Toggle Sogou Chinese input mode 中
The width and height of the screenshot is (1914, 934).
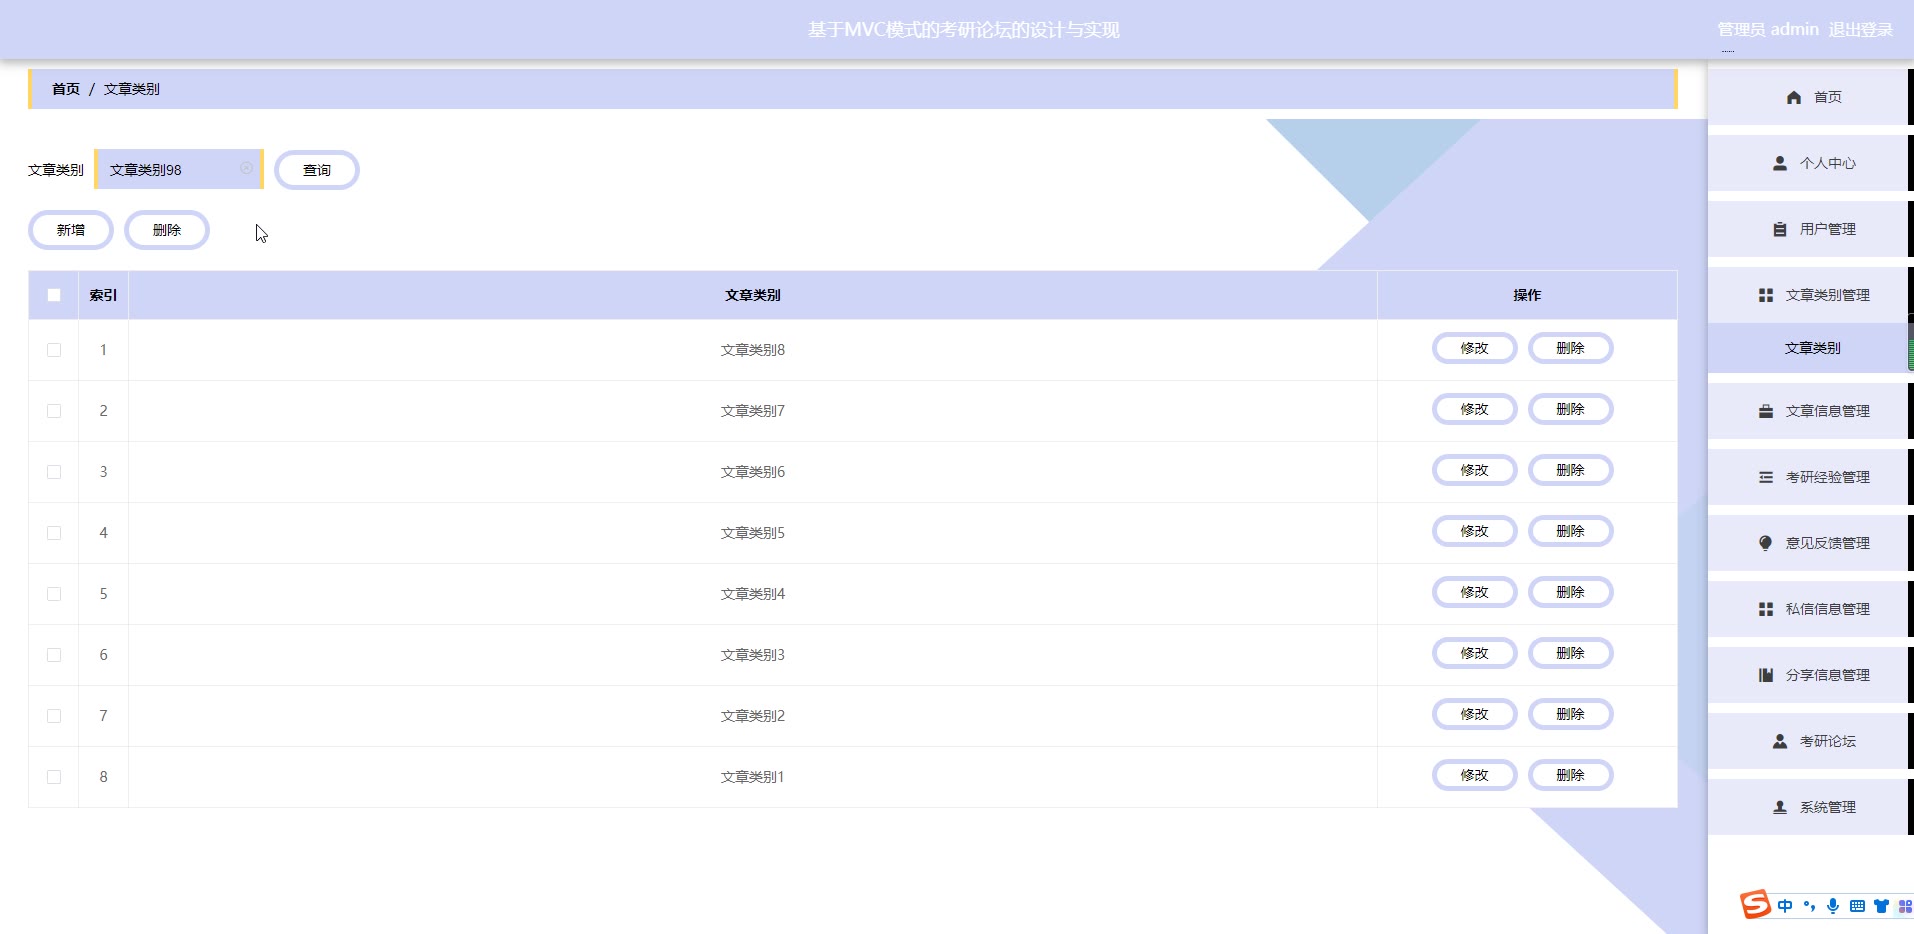pos(1785,906)
